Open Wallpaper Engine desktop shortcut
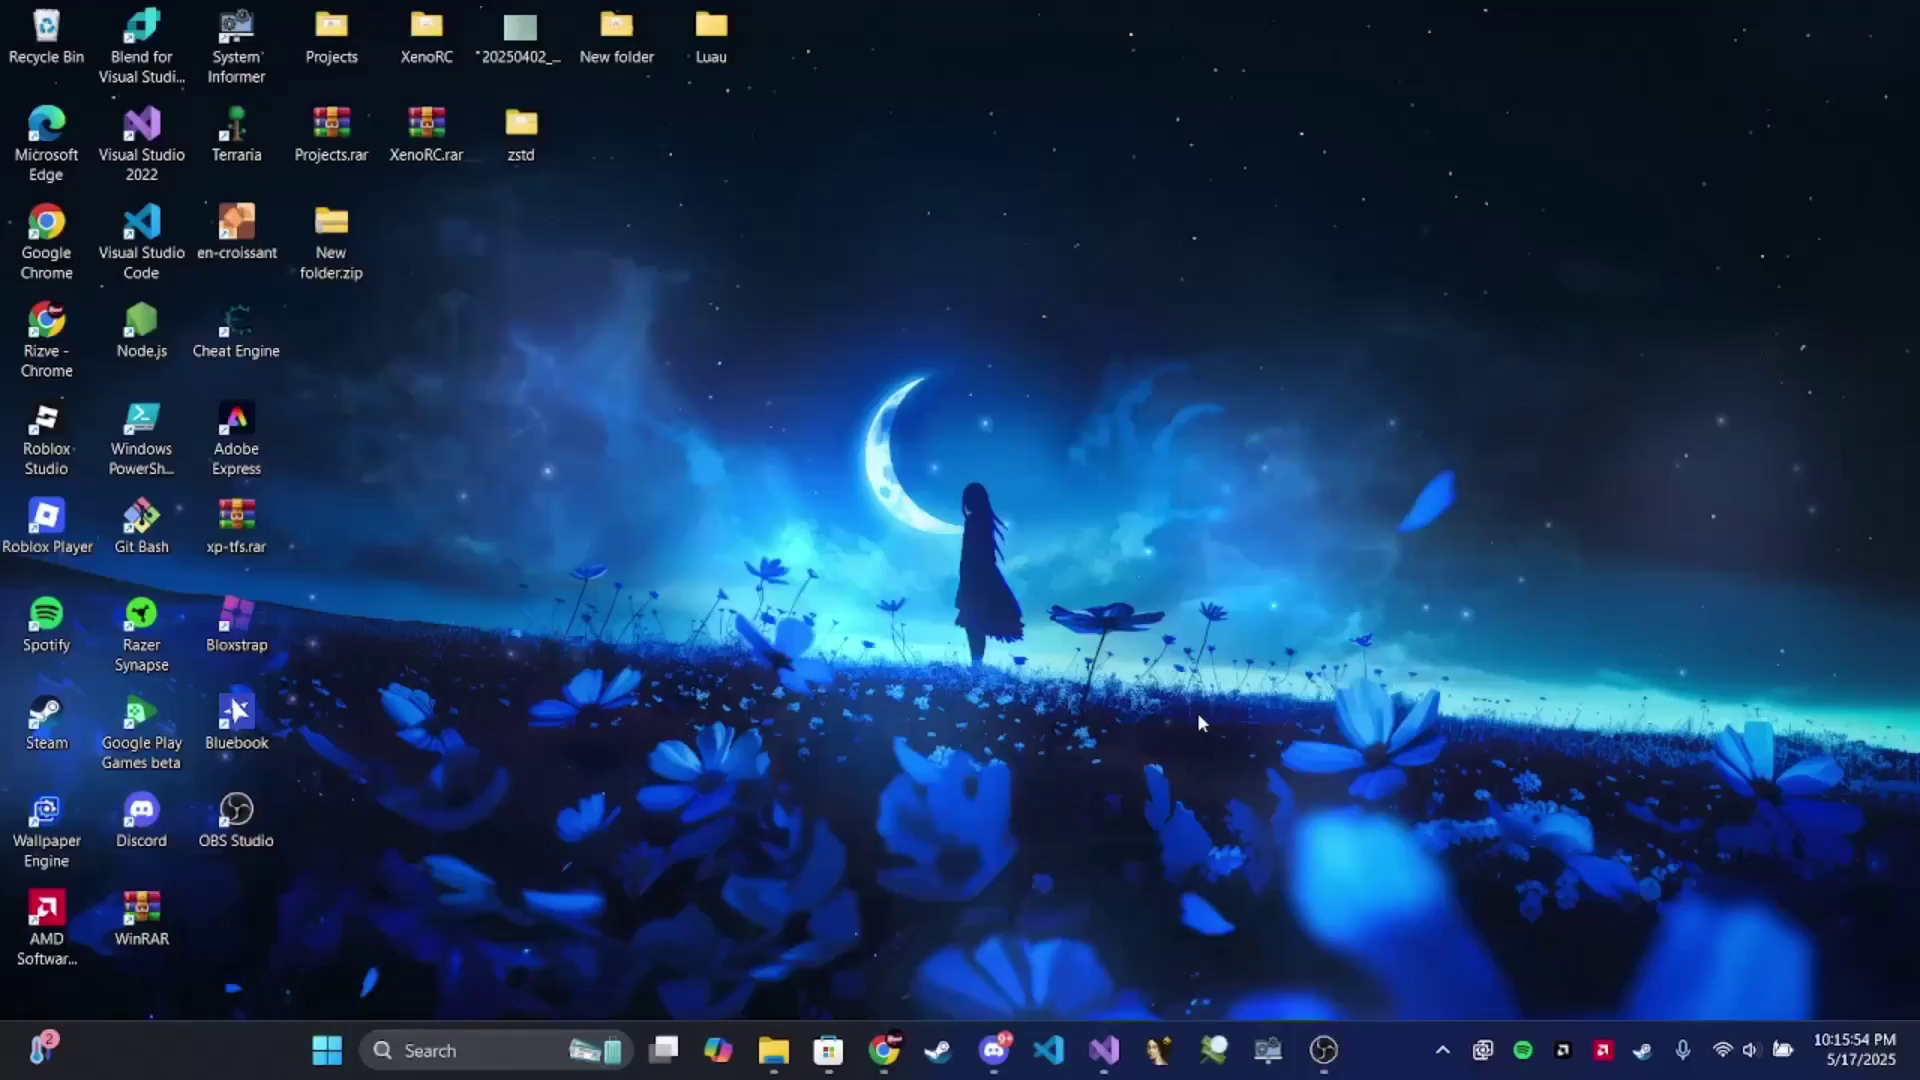 46,830
